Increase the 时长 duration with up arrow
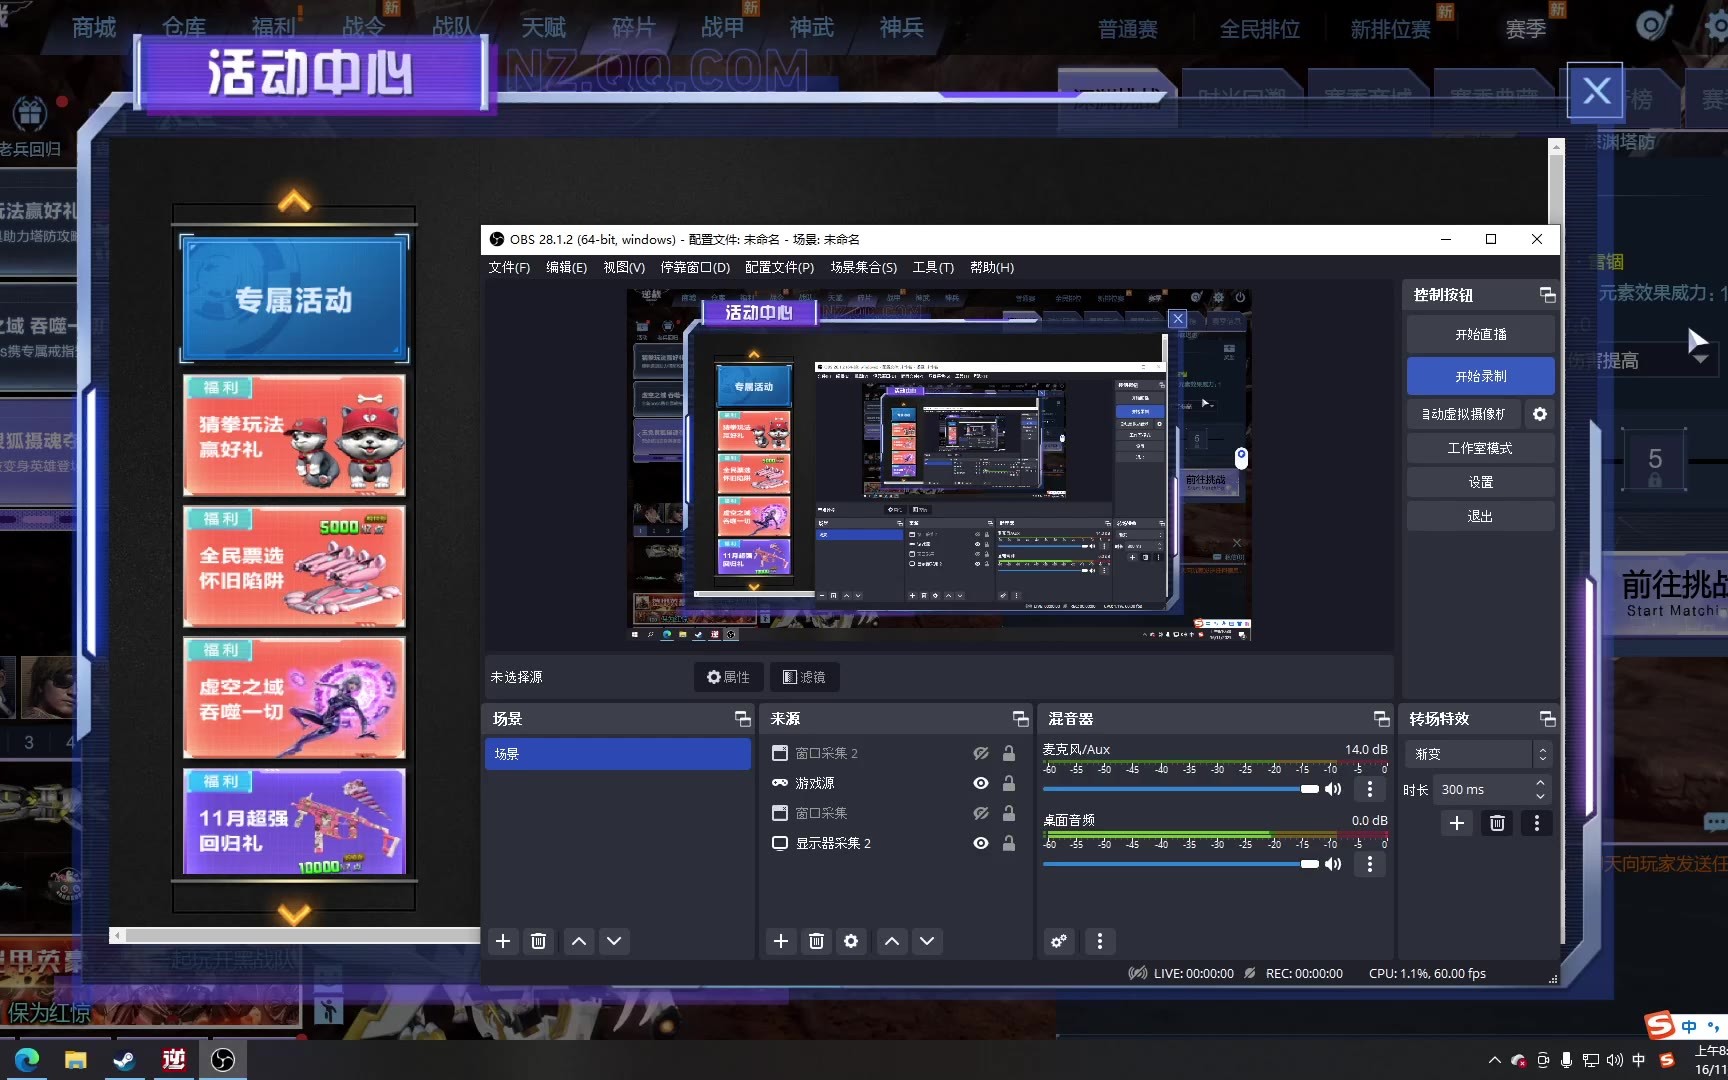Screen dimensions: 1728x1080 1540,783
